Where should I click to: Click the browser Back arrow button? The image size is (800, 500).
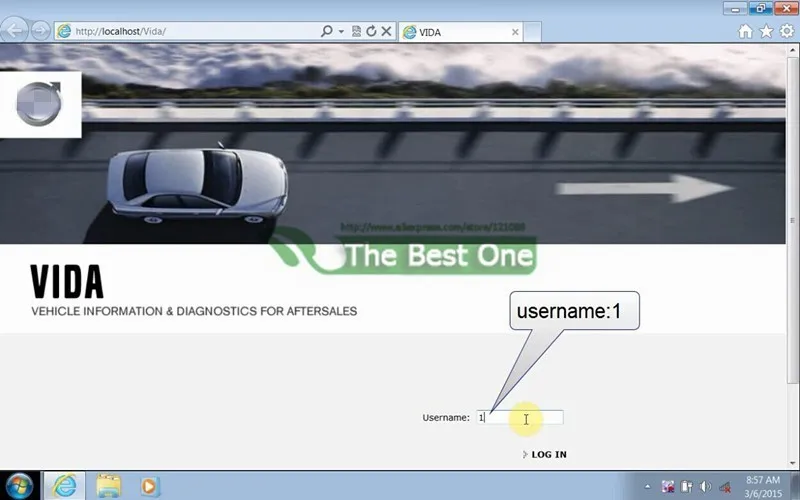(14, 31)
